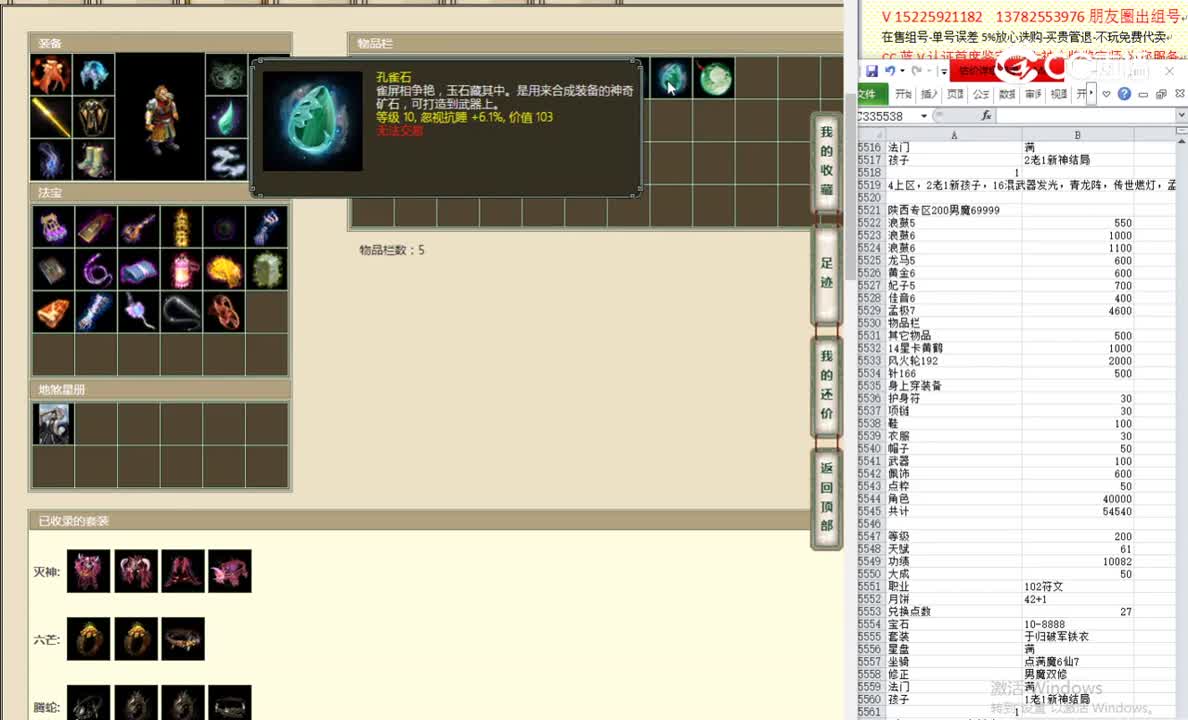Click the blue Help icon in the ribbon
This screenshot has width=1188, height=720.
pos(1125,94)
